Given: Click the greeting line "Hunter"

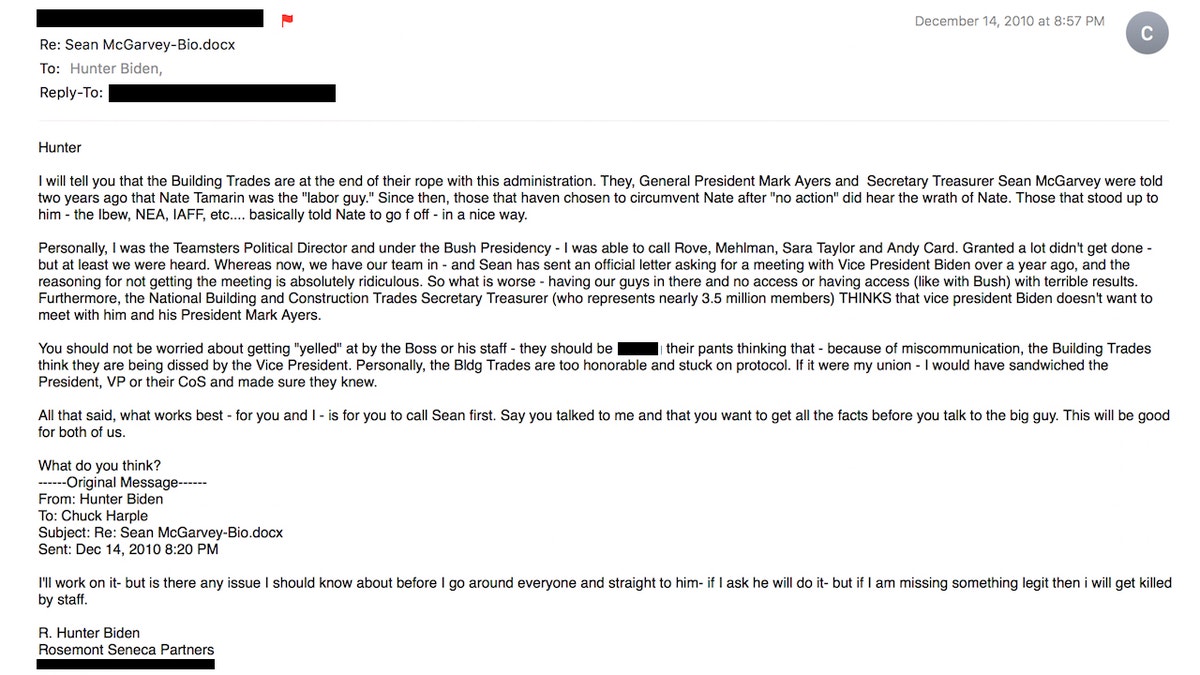Looking at the screenshot, I should [x=60, y=148].
